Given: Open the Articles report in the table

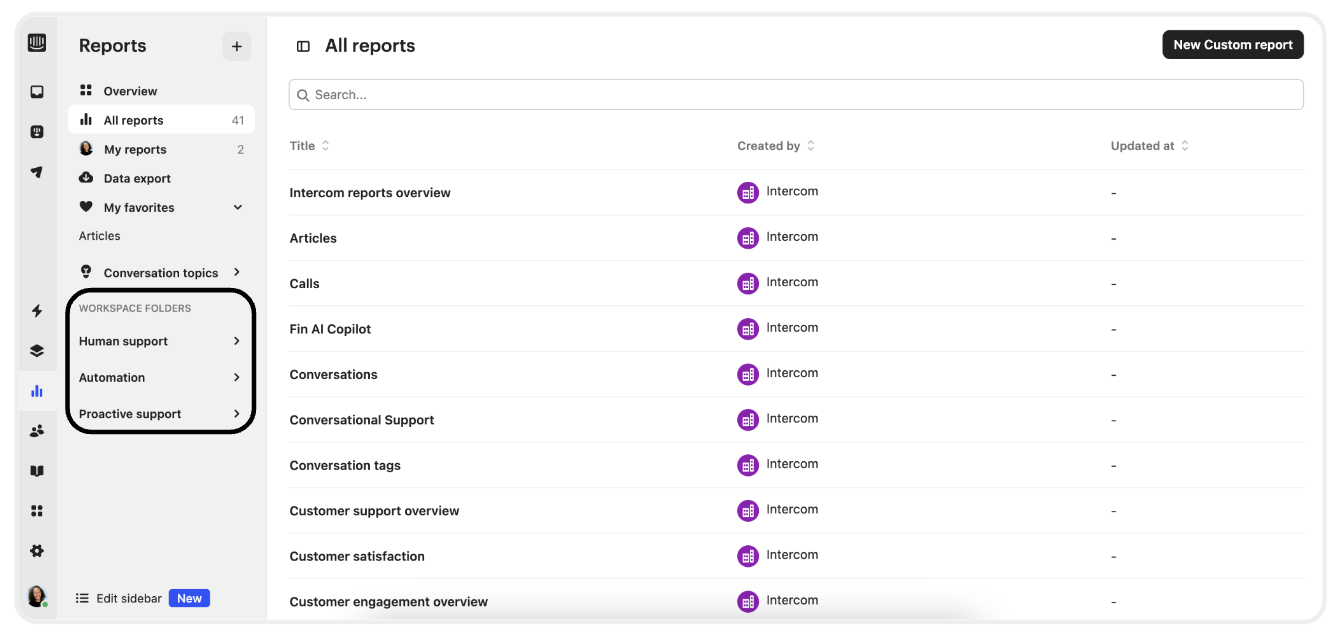Looking at the screenshot, I should (x=313, y=238).
